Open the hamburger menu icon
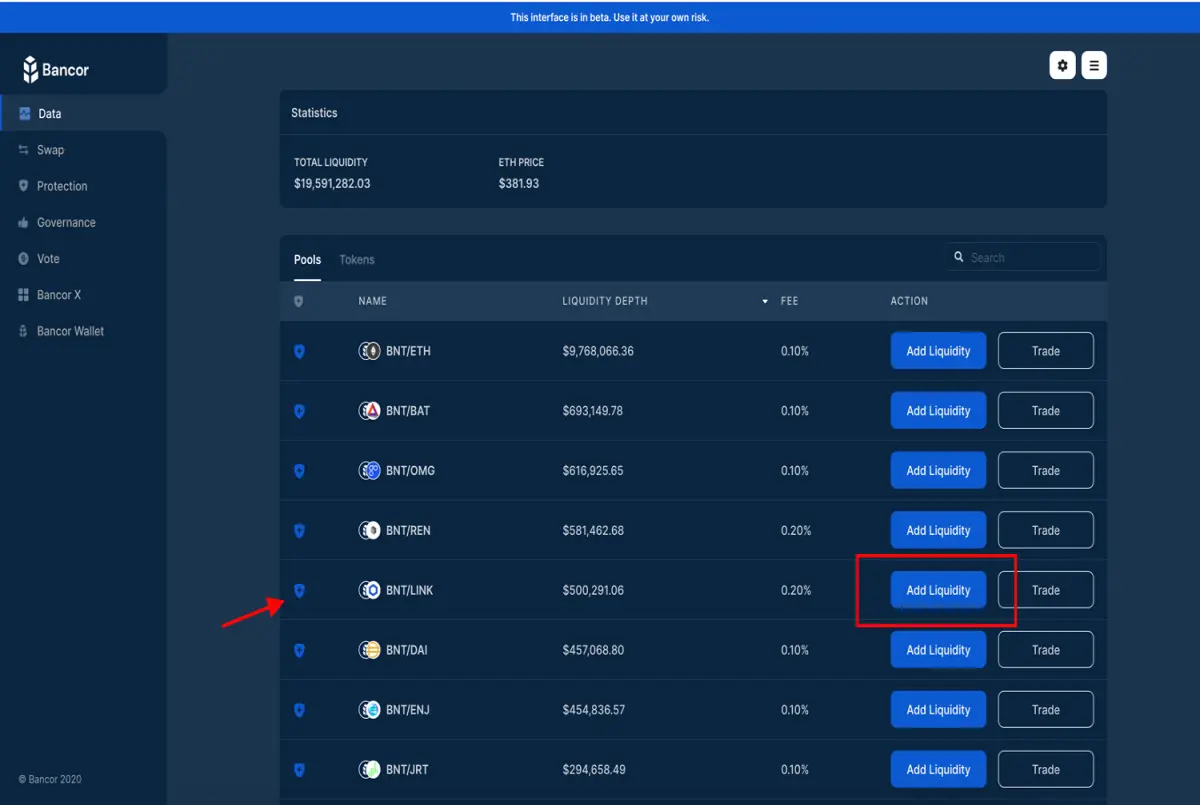Screen dimensions: 1200x805 click(x=1094, y=65)
